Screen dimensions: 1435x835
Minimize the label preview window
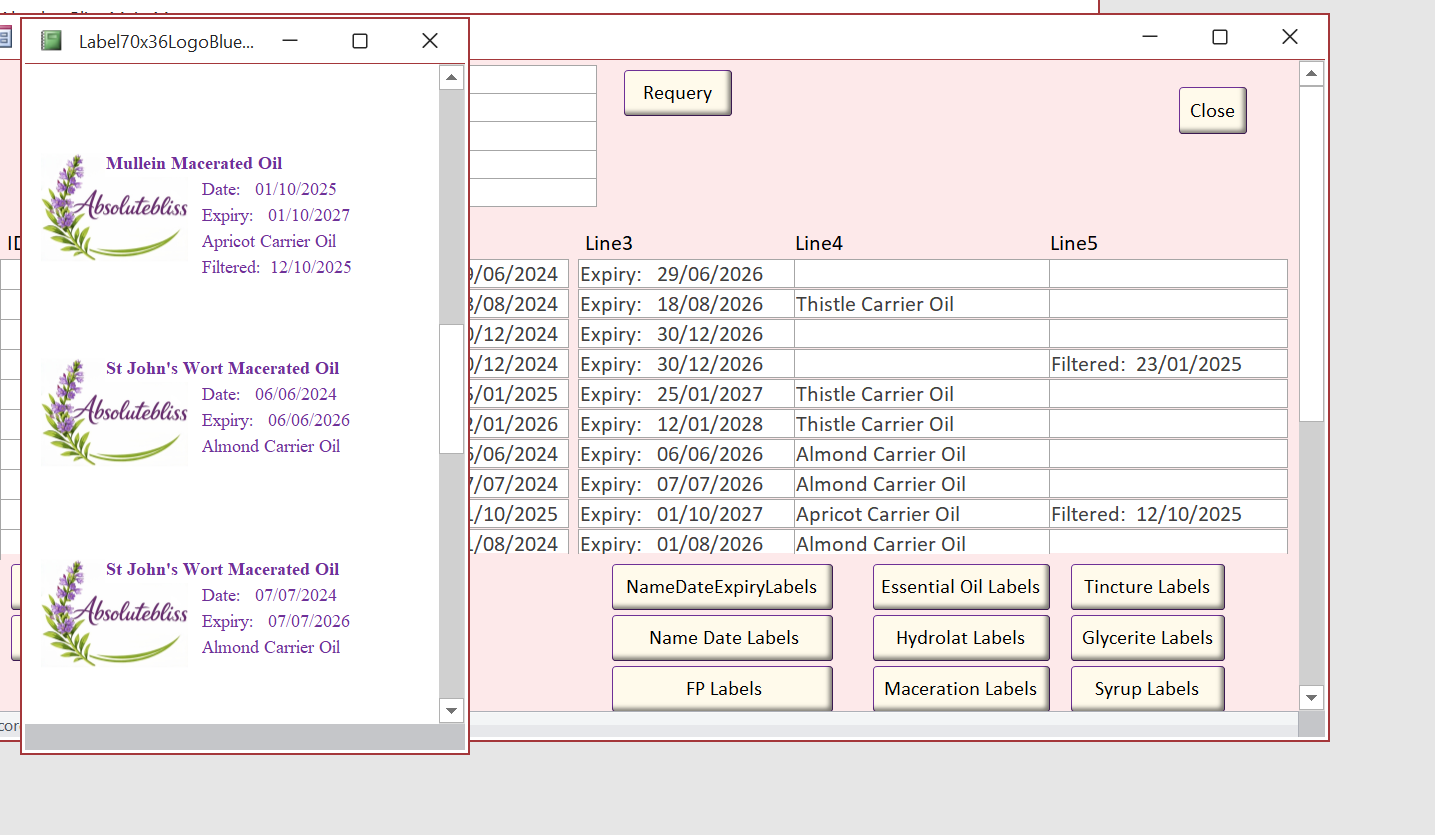290,41
